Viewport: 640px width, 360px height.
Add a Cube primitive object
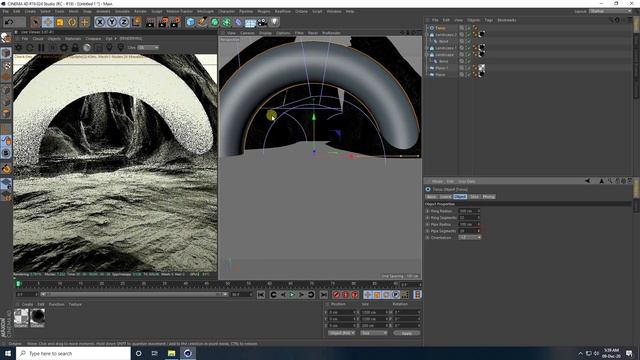click(x=191, y=22)
